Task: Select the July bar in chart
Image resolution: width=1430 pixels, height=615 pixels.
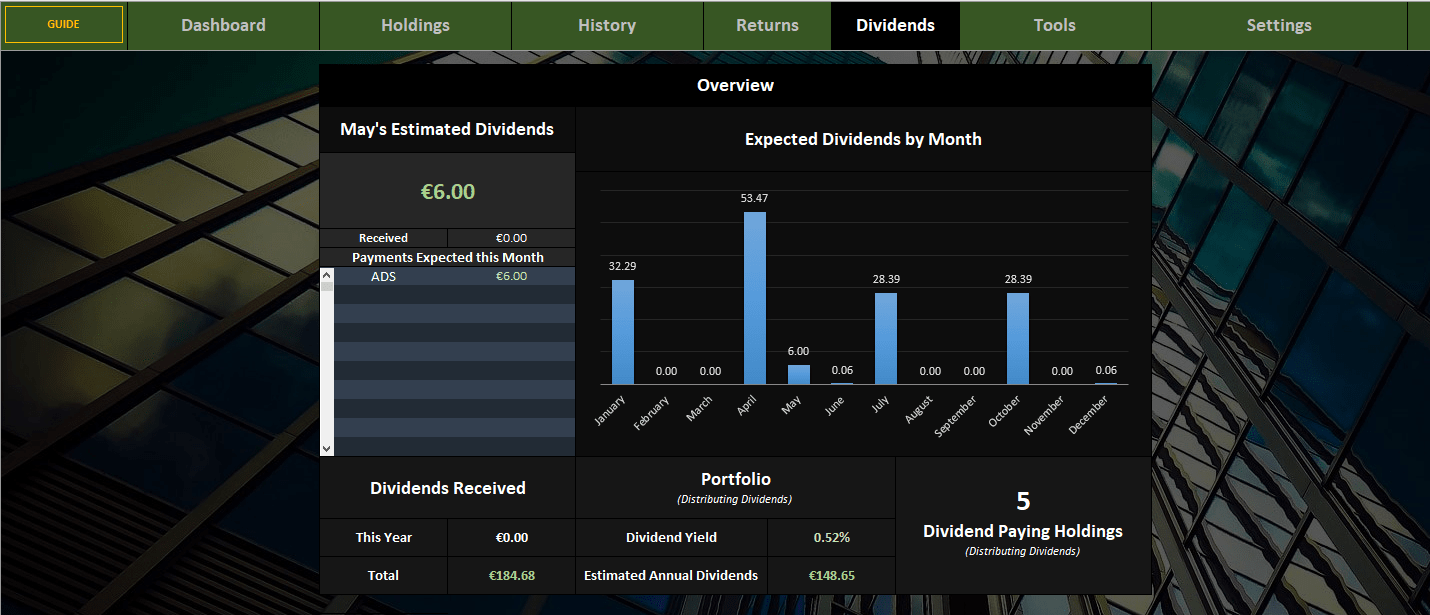Action: click(x=886, y=338)
